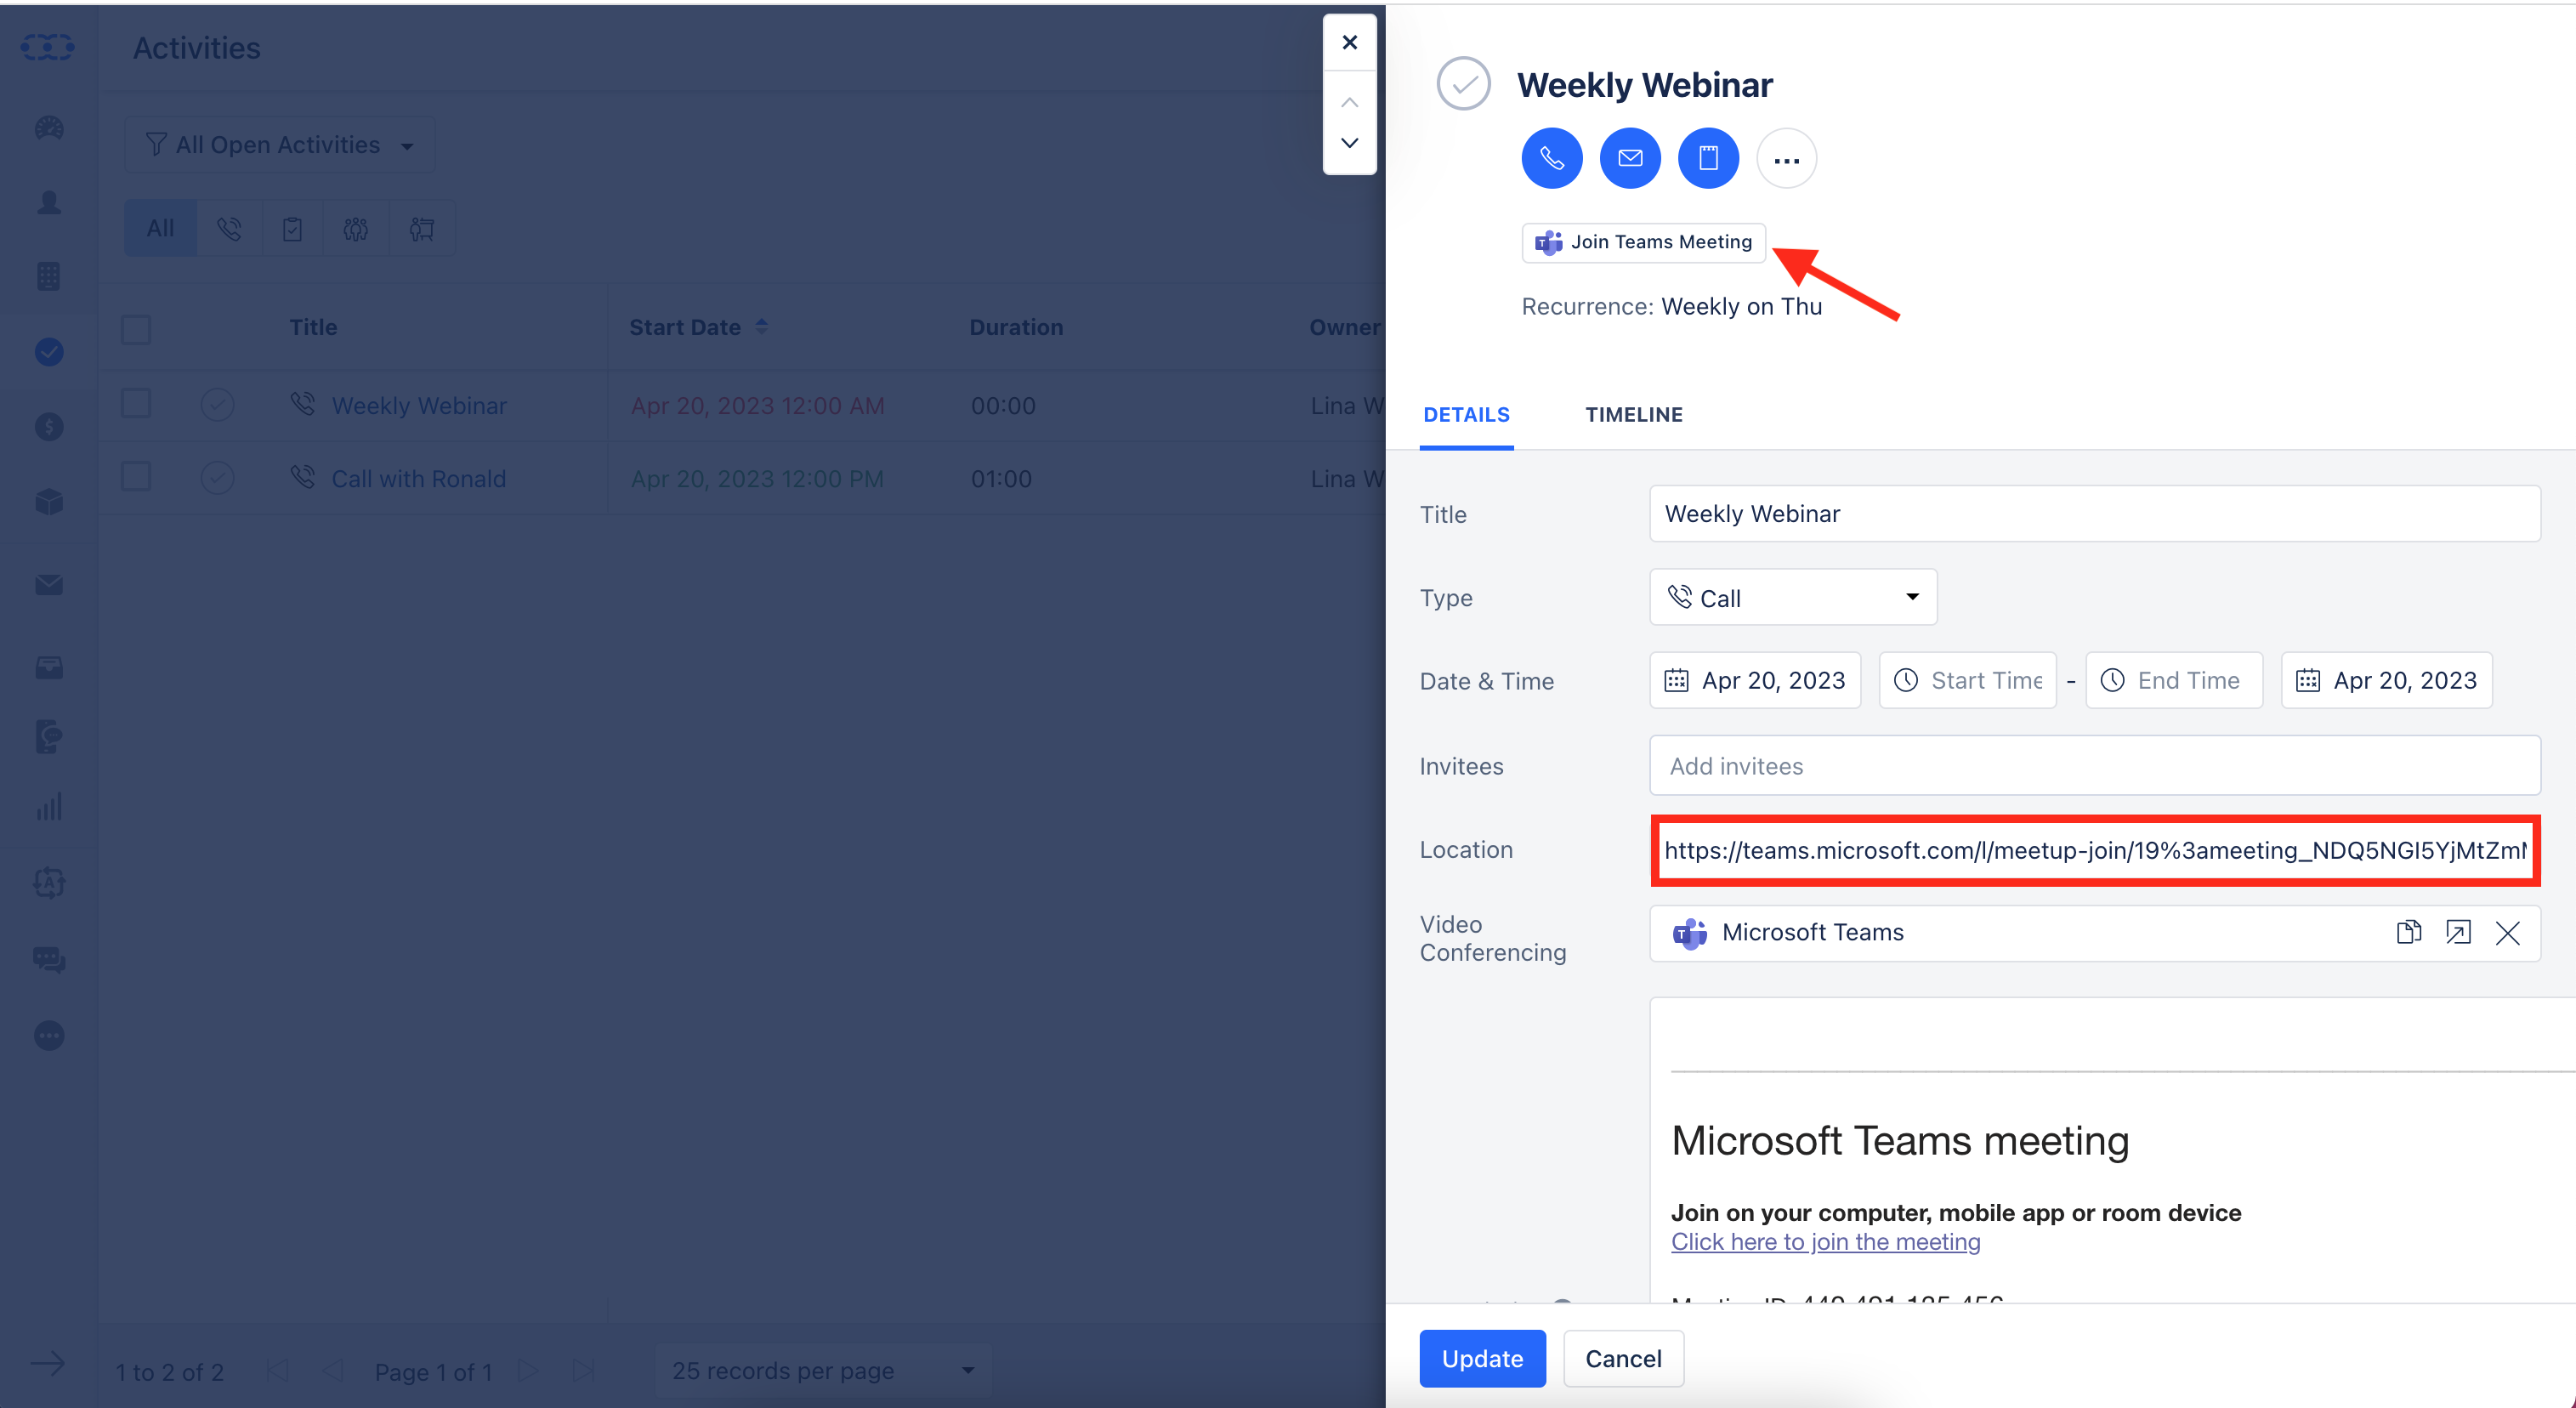Open the 25 records per page dropdown
The height and width of the screenshot is (1408, 2576).
823,1370
